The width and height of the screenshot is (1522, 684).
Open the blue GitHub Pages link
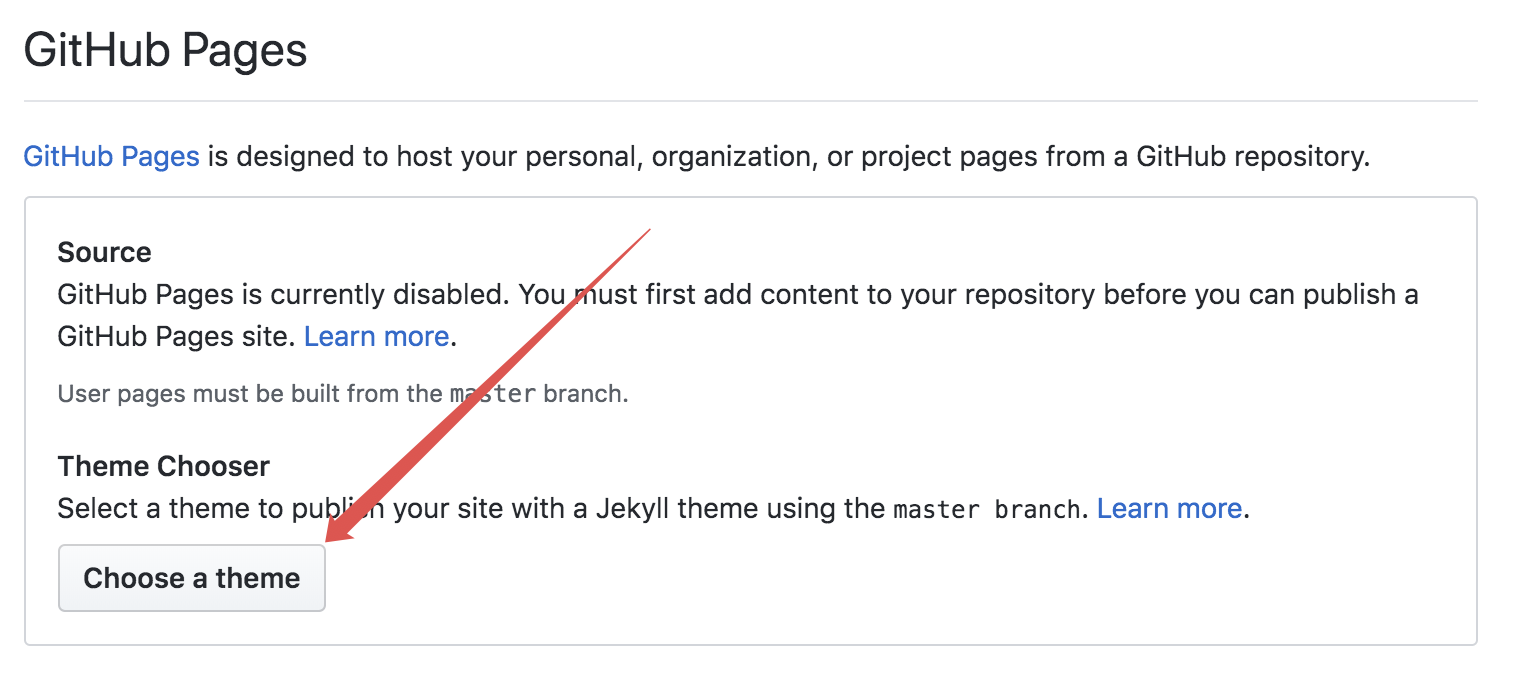click(x=111, y=157)
